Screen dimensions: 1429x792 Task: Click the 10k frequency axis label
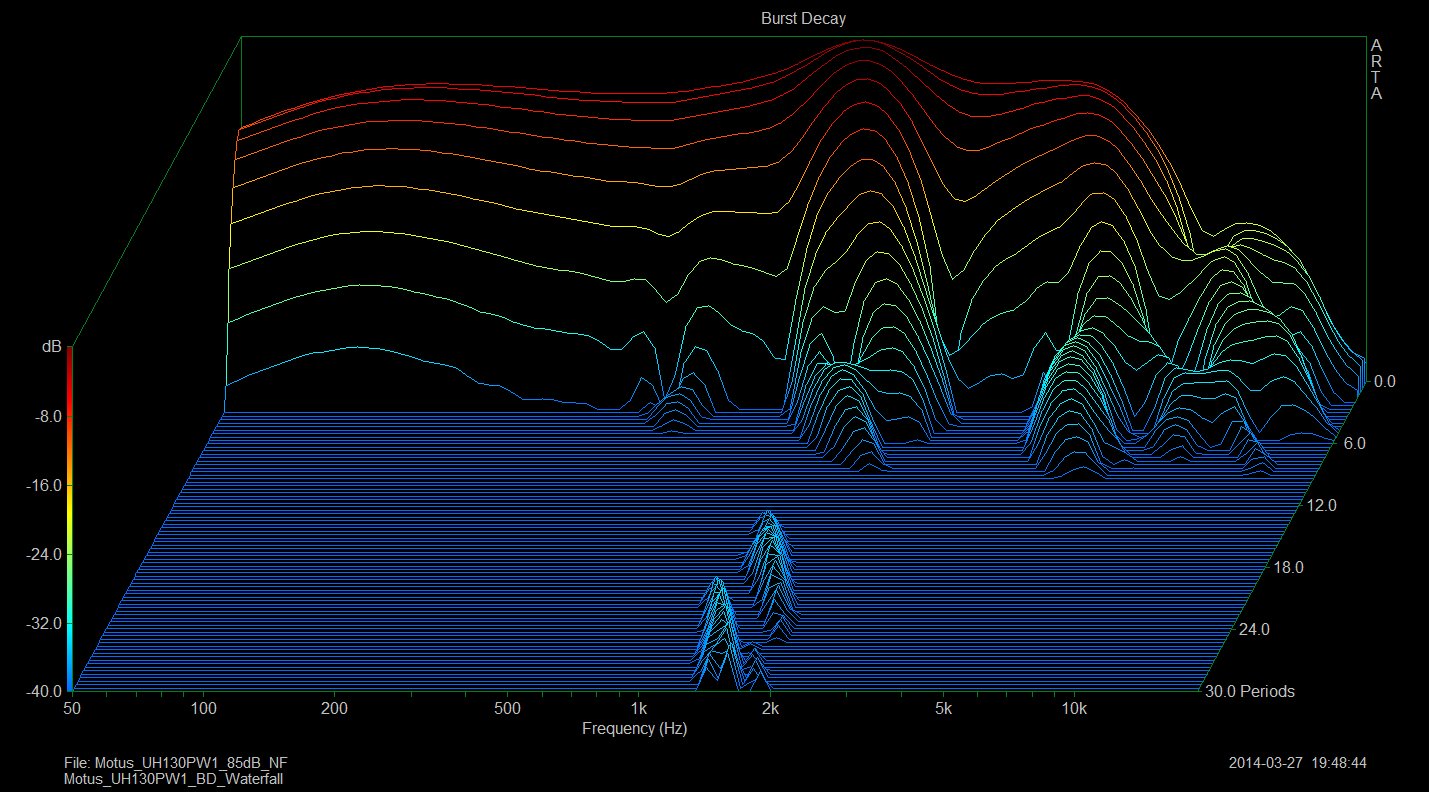tap(1074, 709)
